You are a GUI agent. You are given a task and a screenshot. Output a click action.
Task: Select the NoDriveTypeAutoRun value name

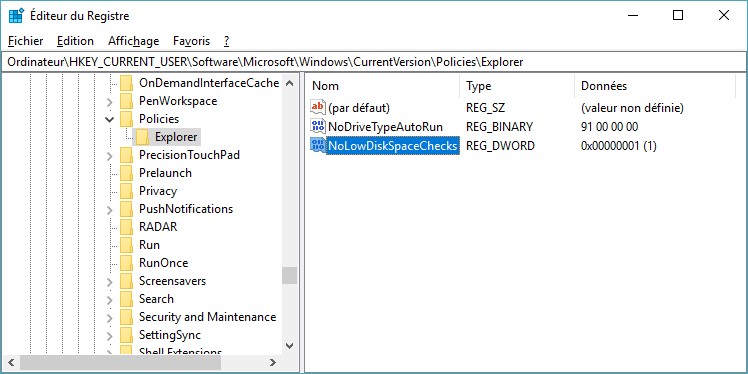coord(385,127)
